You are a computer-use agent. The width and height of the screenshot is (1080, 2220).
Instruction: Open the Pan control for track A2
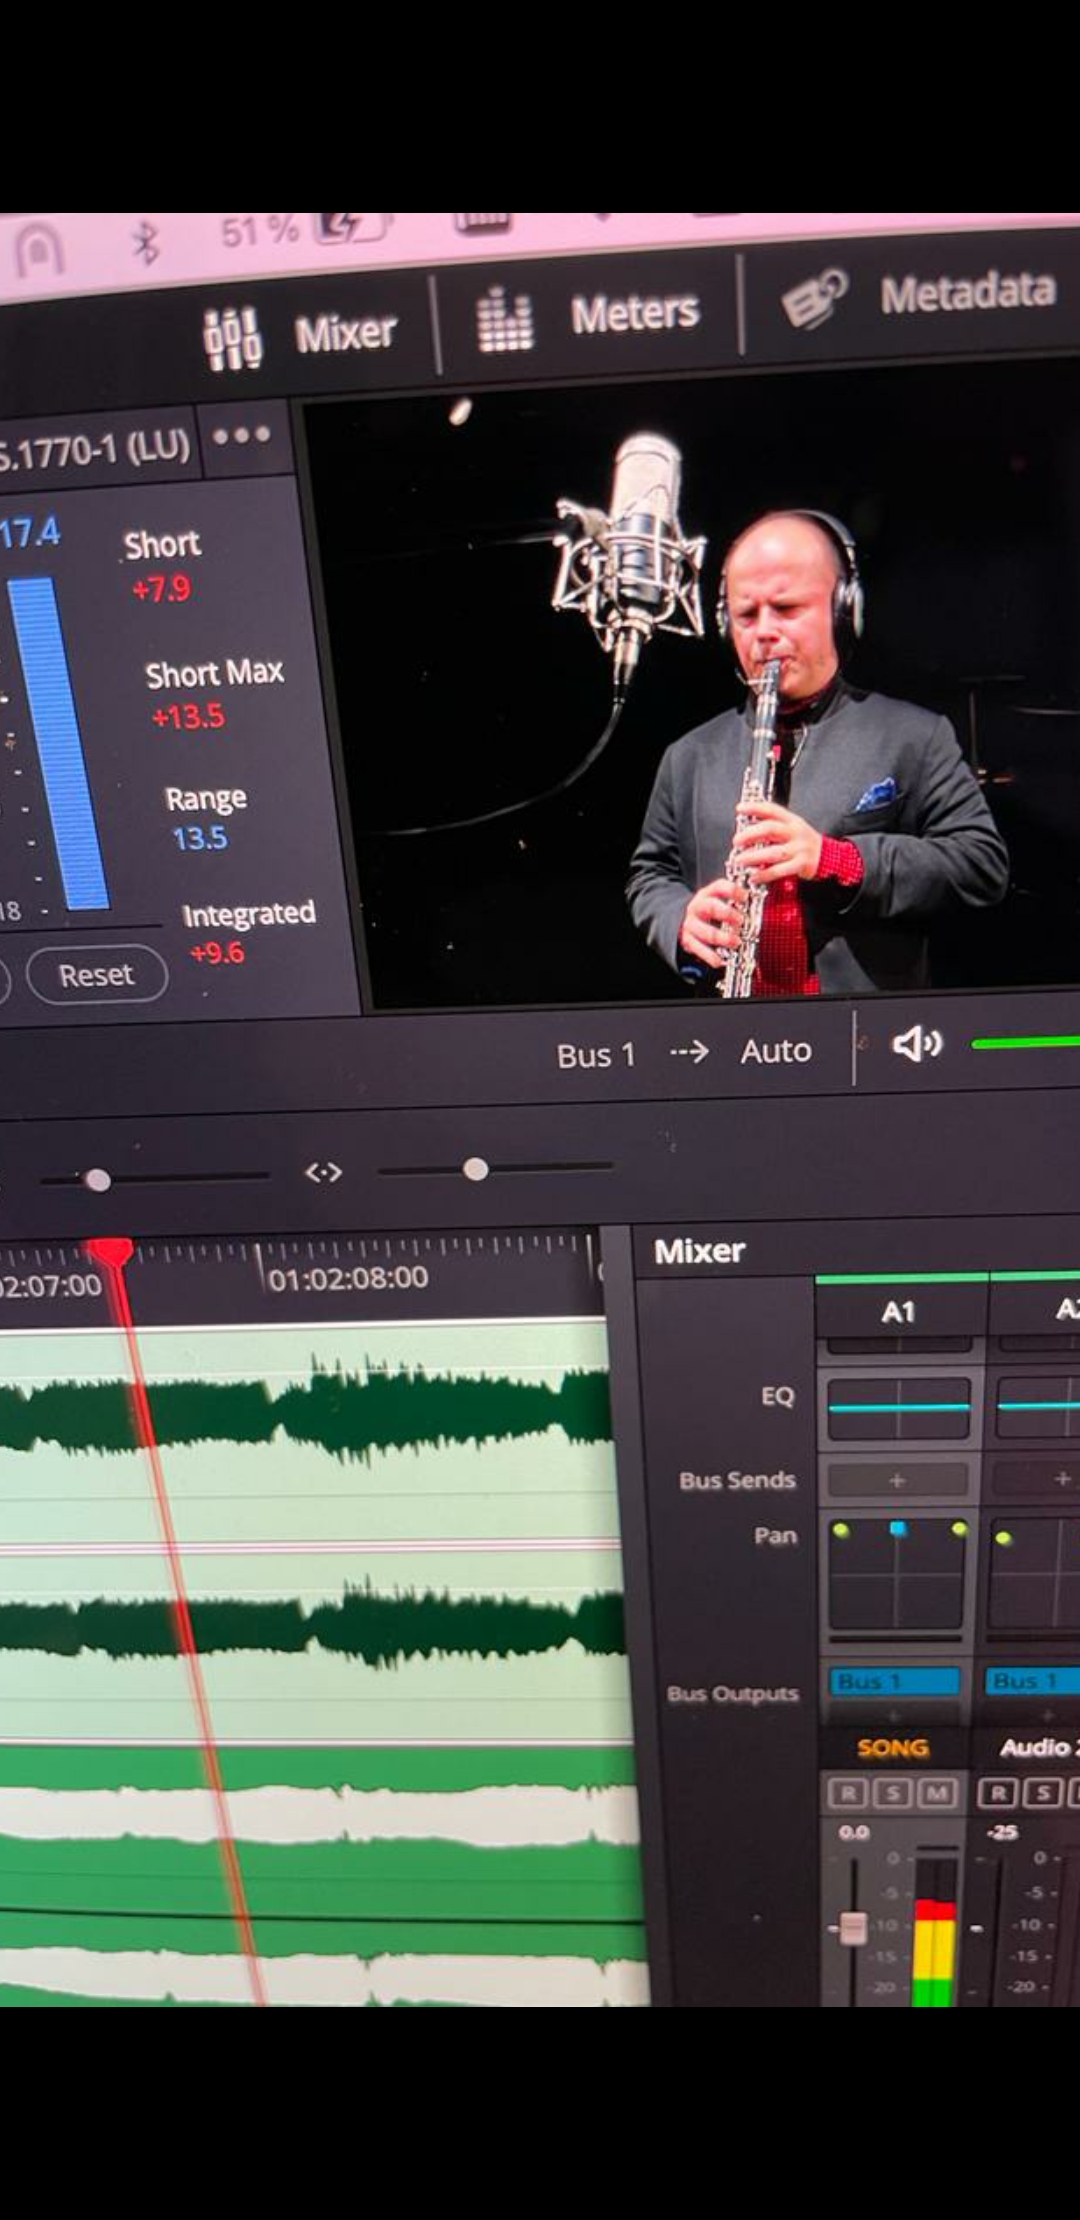tap(1036, 1572)
